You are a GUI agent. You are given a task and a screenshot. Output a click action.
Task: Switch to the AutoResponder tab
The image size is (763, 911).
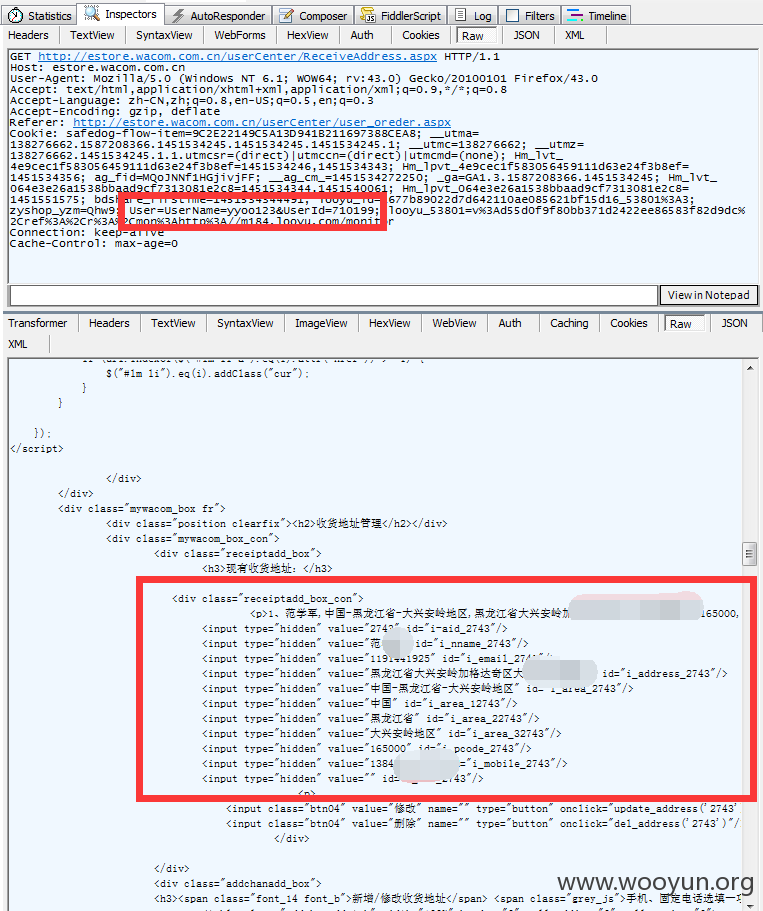pos(220,16)
